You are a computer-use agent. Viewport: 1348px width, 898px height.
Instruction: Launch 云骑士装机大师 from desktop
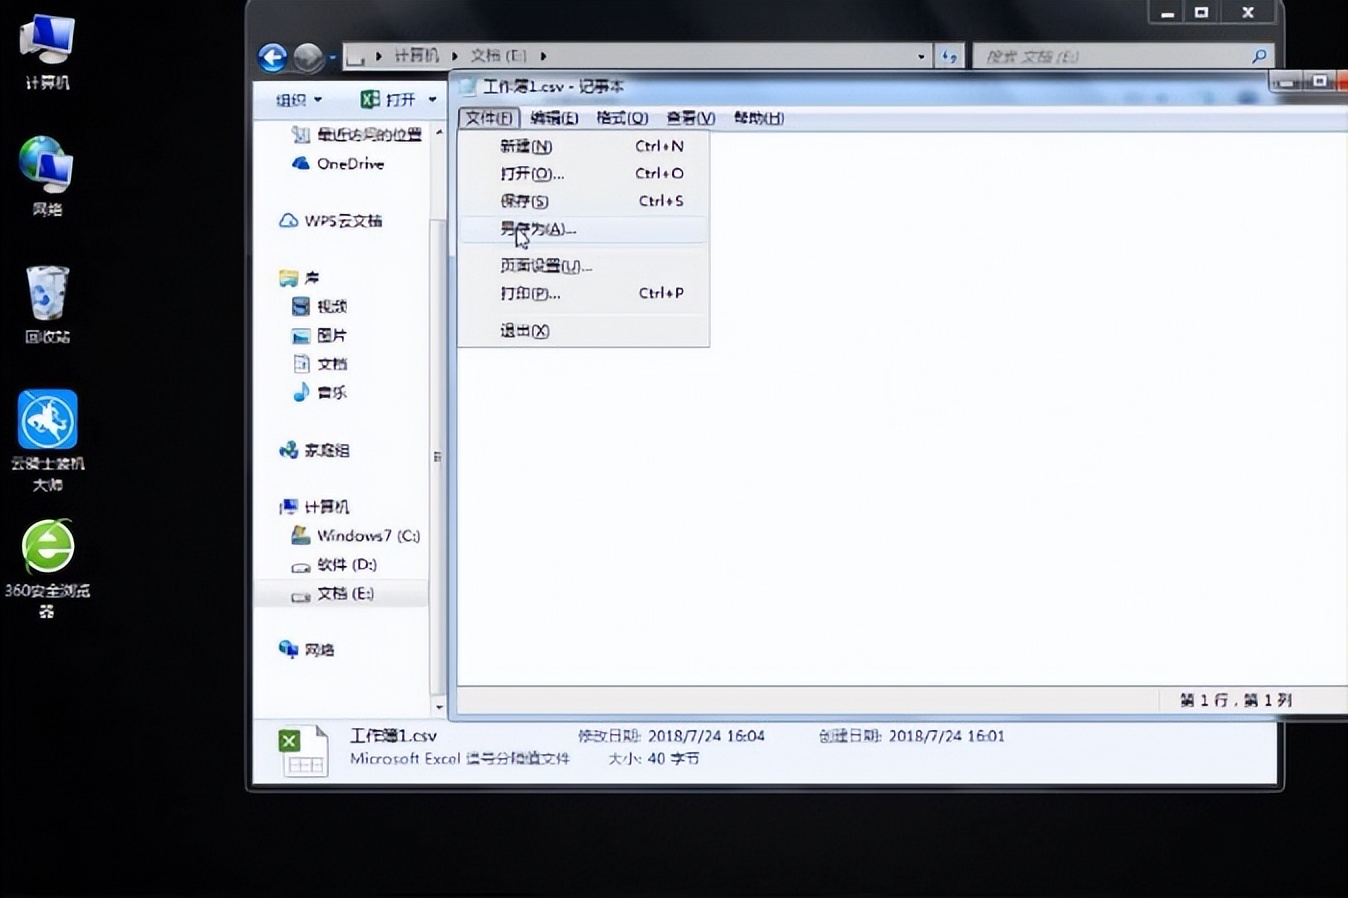point(47,440)
